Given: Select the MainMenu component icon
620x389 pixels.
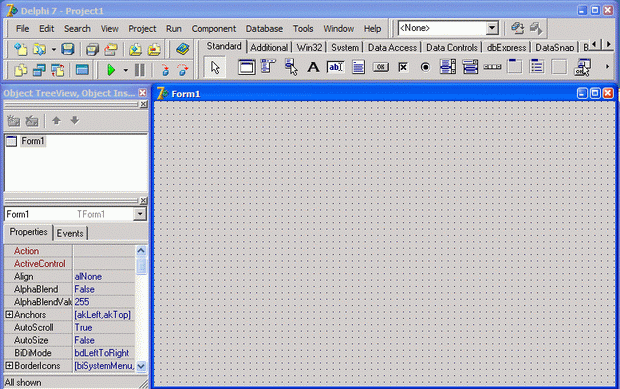Looking at the screenshot, I should [x=268, y=67].
